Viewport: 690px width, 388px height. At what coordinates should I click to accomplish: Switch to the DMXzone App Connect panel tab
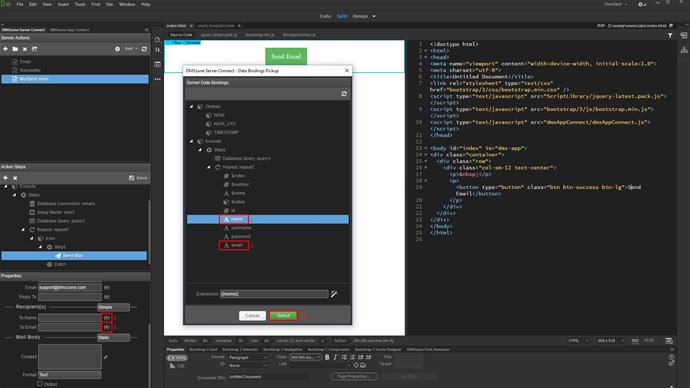(70, 30)
